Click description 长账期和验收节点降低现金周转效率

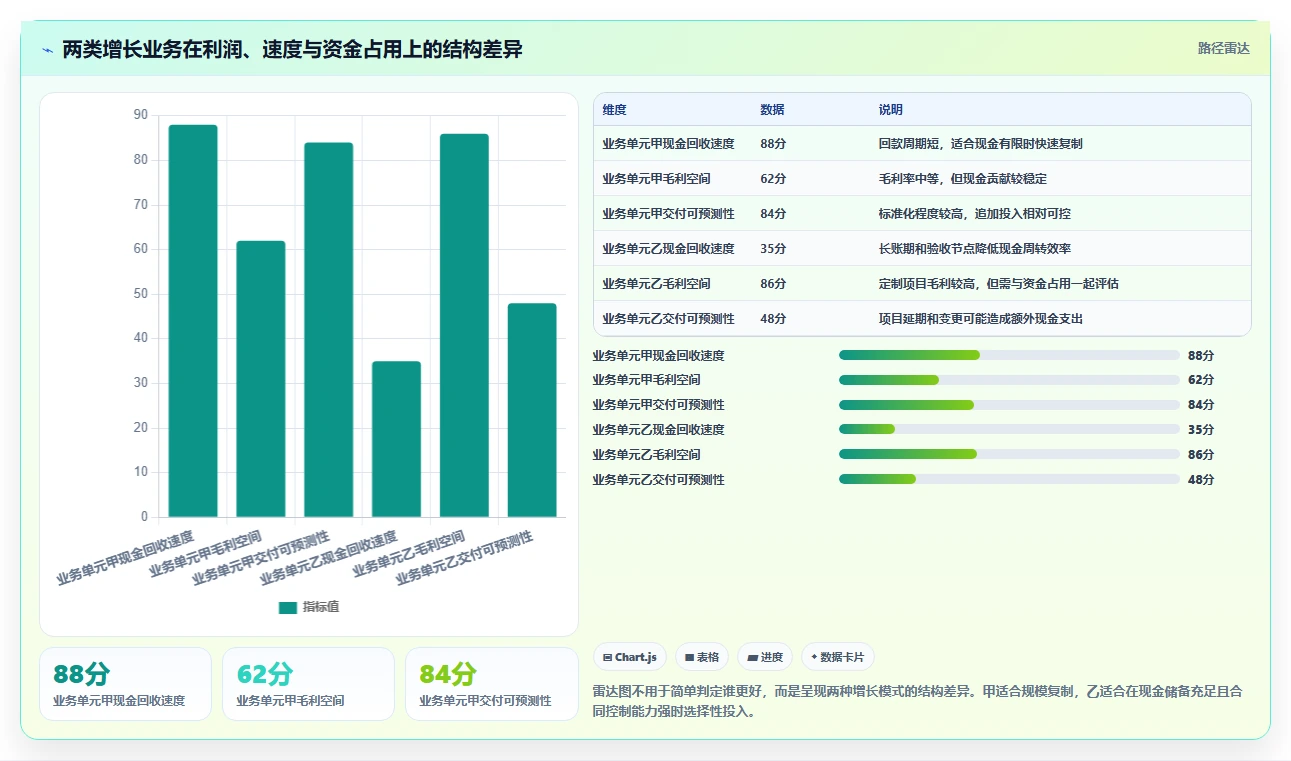click(974, 249)
